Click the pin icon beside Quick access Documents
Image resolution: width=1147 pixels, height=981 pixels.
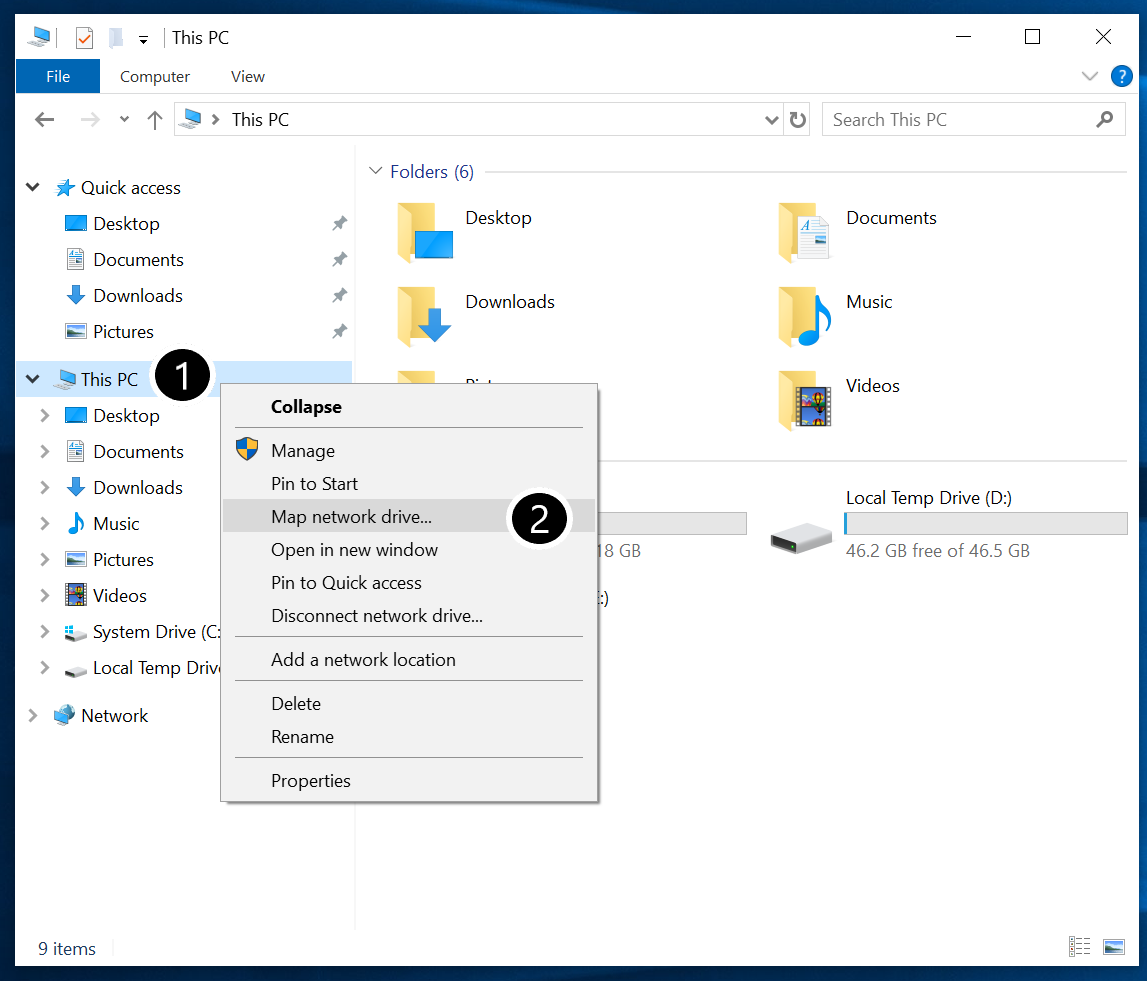click(x=339, y=259)
